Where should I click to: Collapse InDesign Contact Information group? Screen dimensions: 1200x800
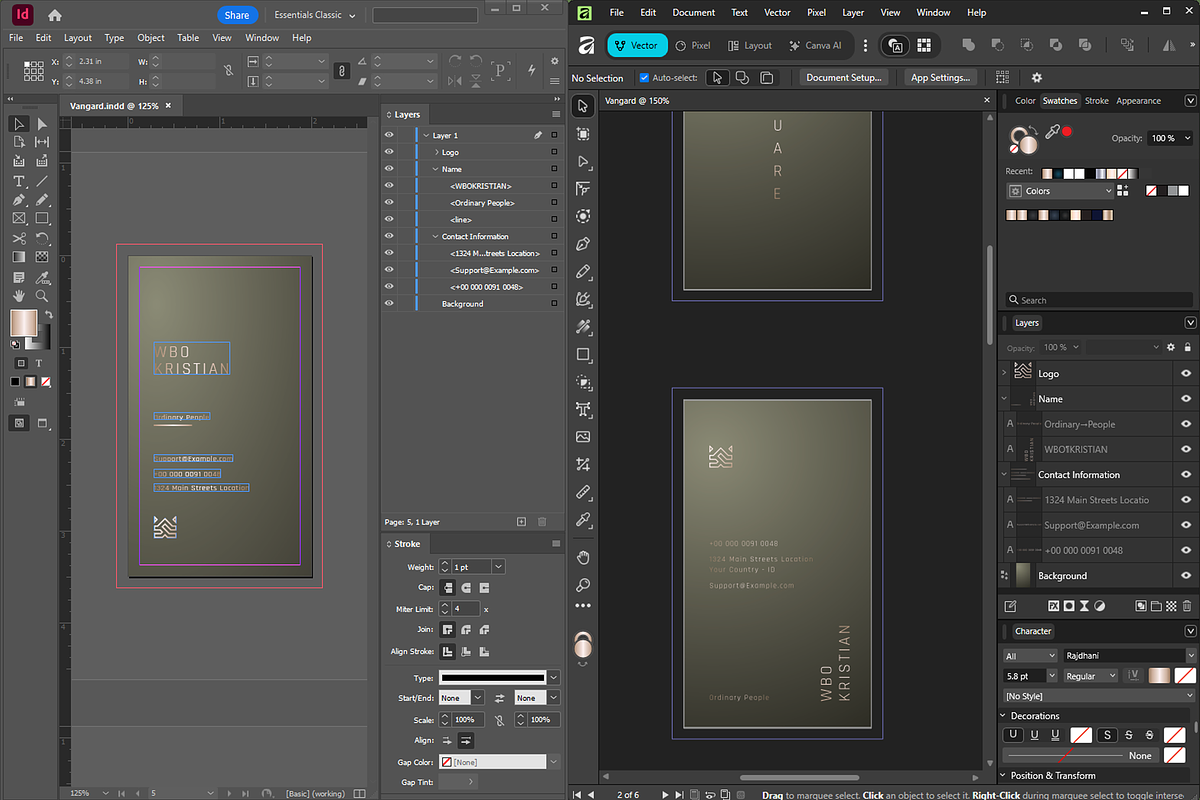click(437, 236)
